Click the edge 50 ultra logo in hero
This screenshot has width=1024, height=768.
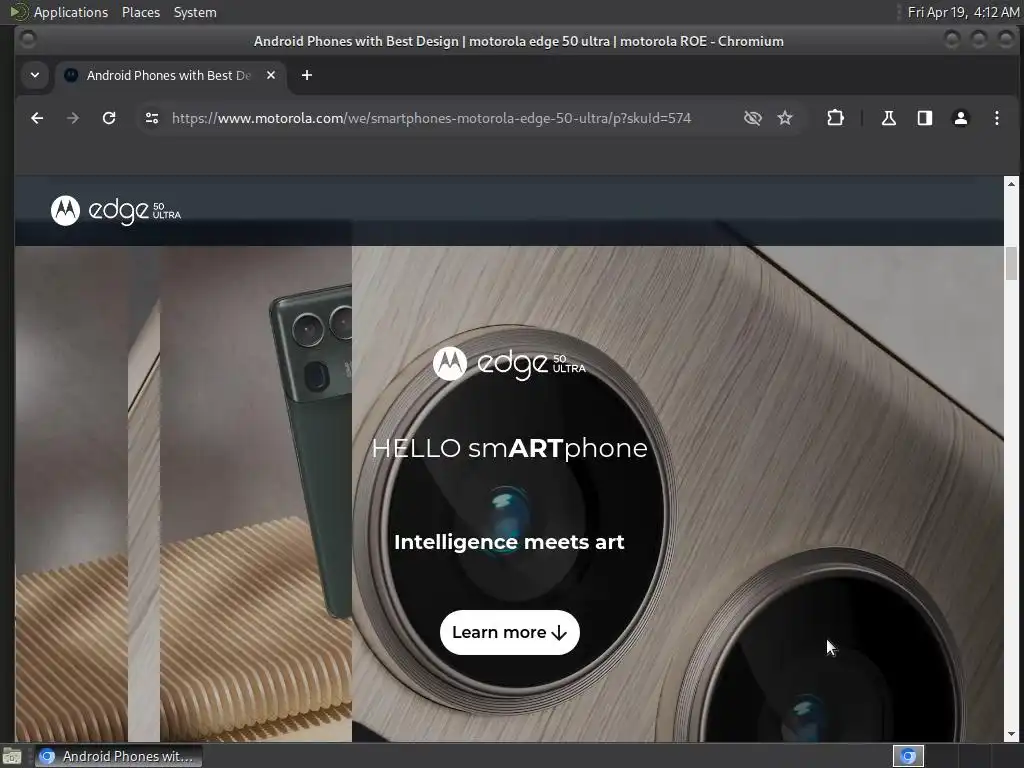[509, 363]
